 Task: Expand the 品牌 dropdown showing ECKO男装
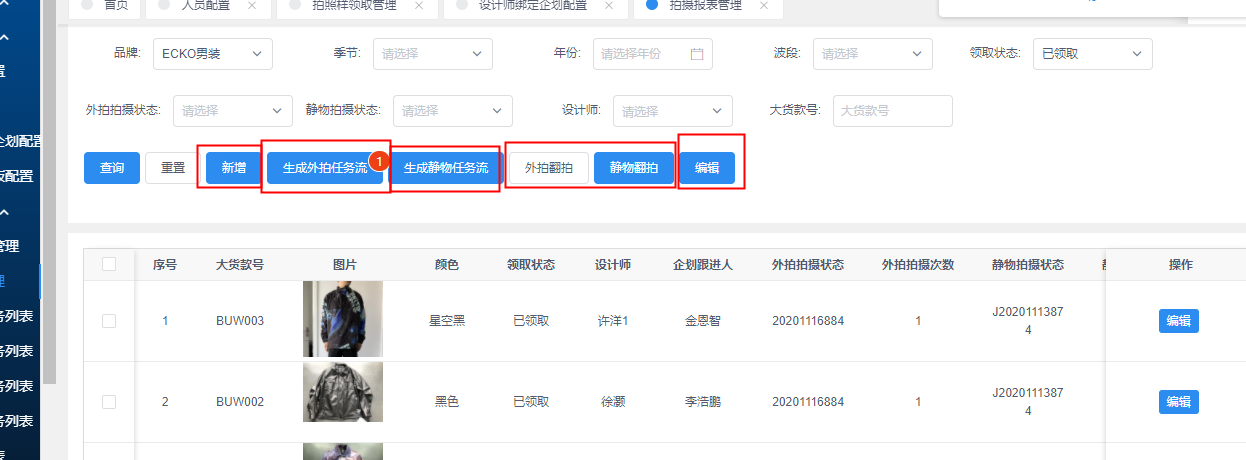pos(213,54)
